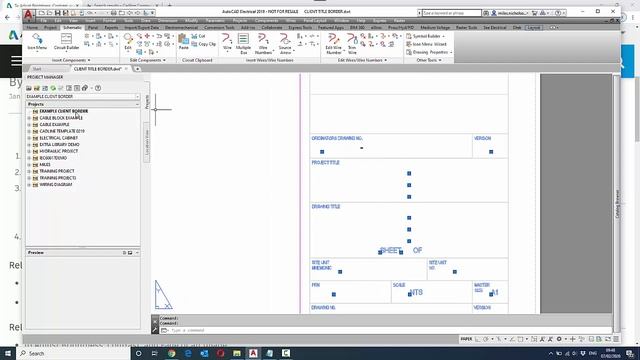640x360 pixels.
Task: Switch to the Electromechanical ribbon tab
Action: click(x=181, y=28)
